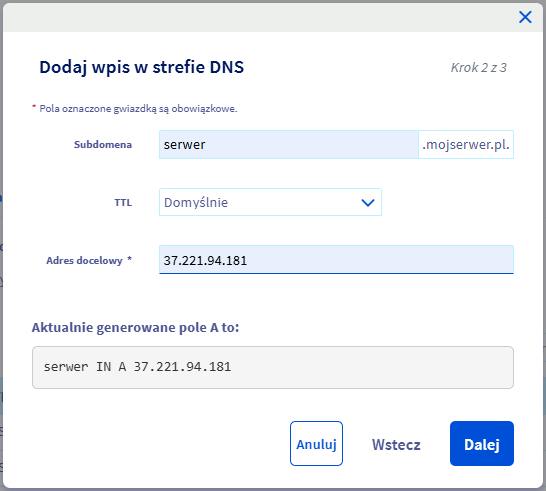546x491 pixels.
Task: Proceed with the Dalej button
Action: coord(482,443)
